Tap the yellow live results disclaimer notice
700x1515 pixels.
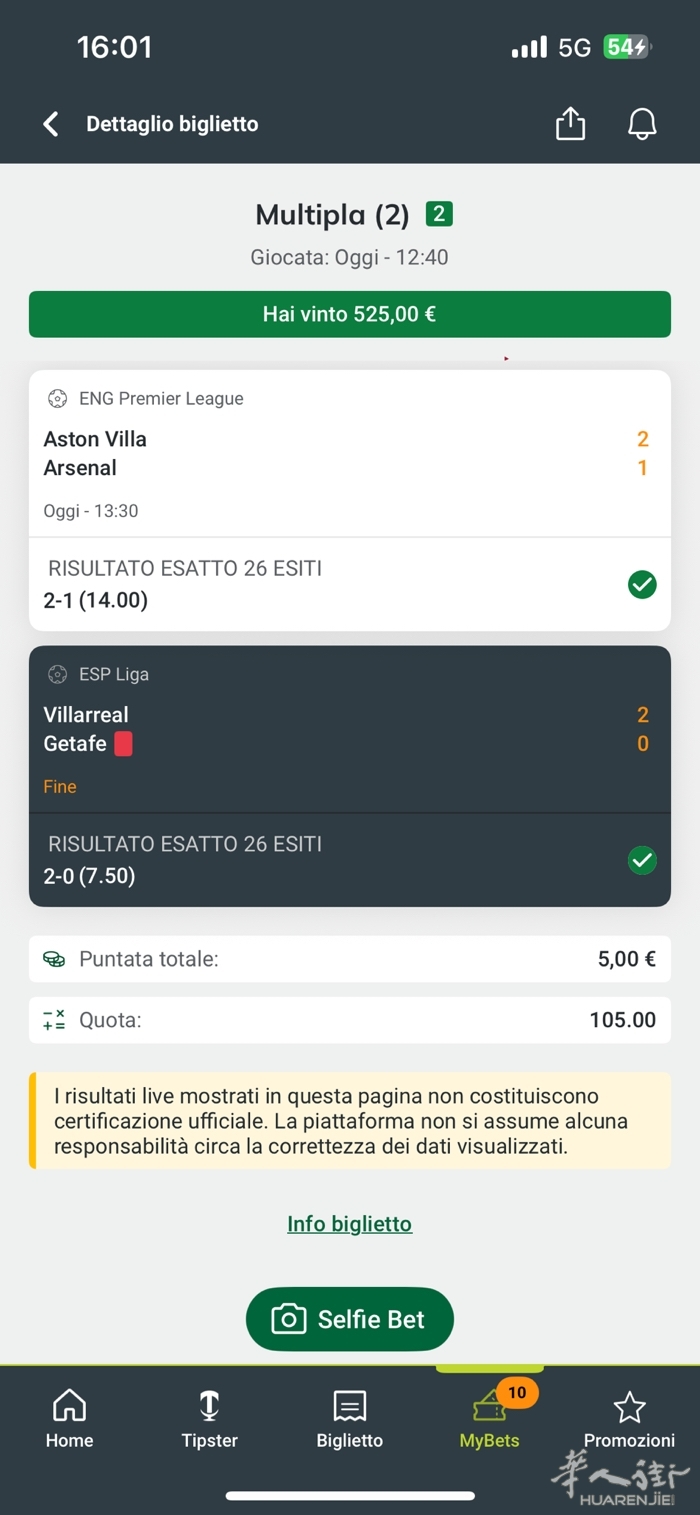[x=349, y=1121]
